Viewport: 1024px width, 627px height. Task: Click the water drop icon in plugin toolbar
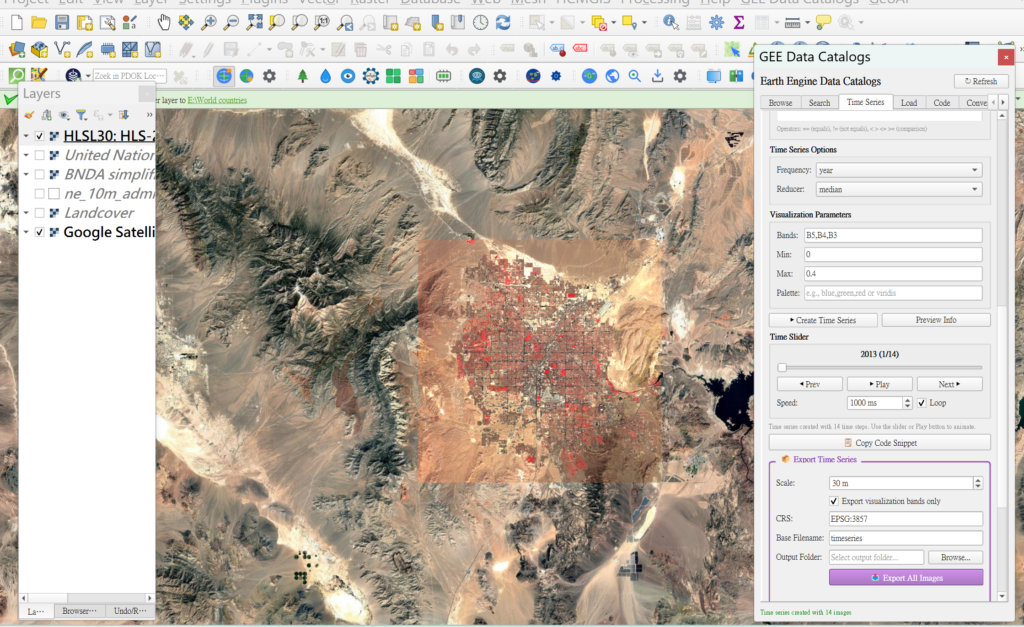point(325,76)
